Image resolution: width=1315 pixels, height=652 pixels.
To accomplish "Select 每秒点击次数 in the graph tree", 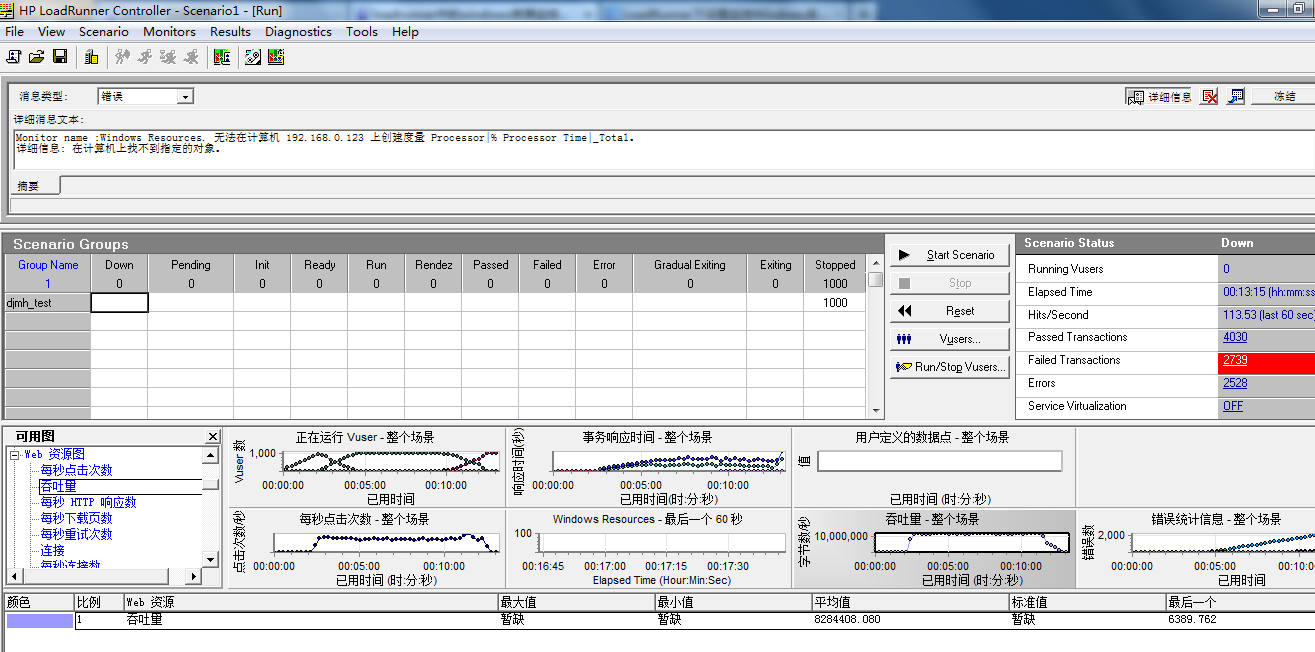I will (x=76, y=470).
